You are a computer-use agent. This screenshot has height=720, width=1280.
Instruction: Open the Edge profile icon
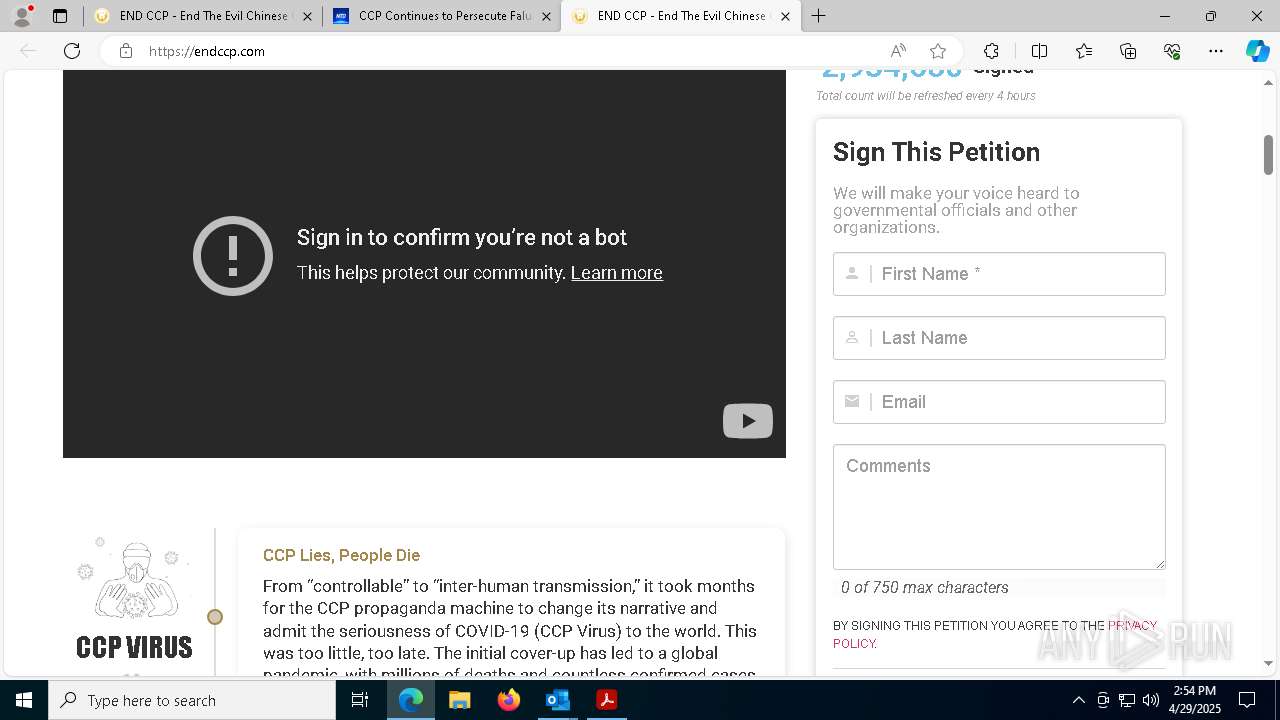click(x=22, y=16)
